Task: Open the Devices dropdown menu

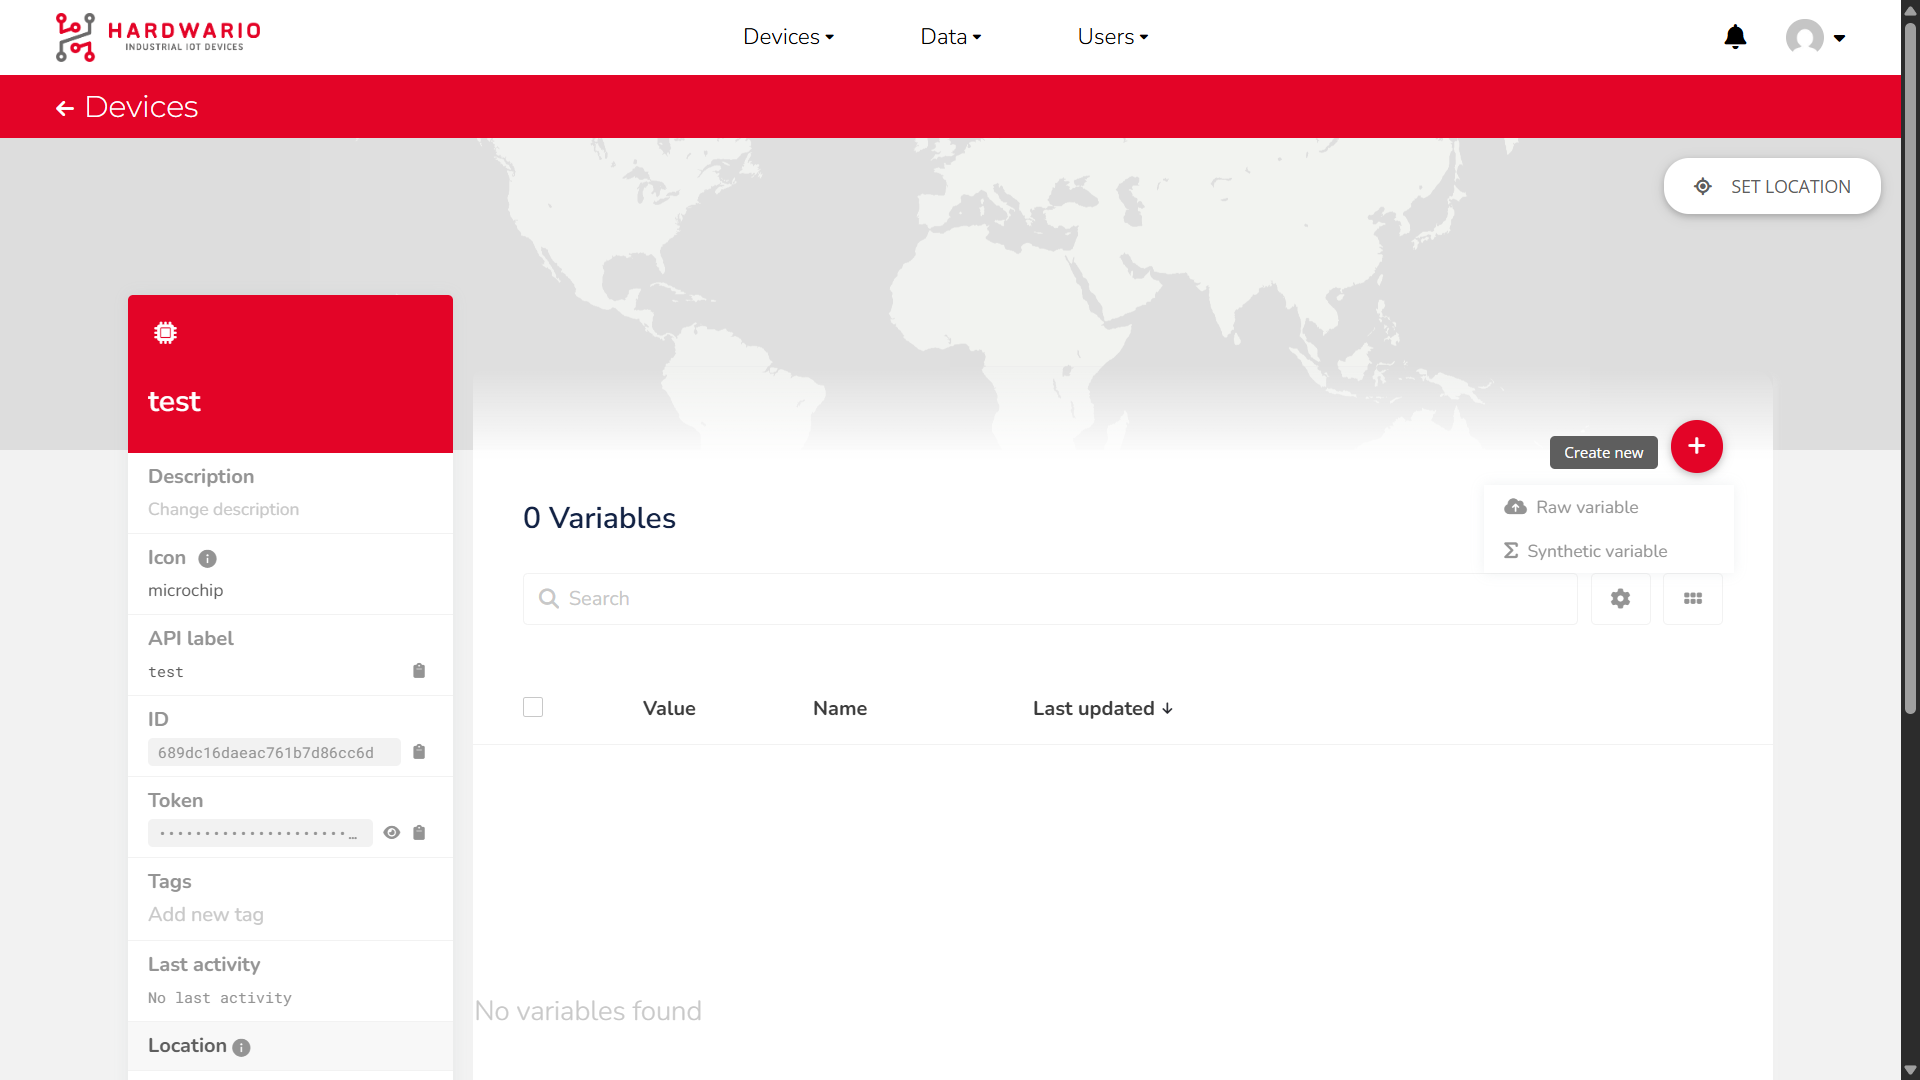Action: pyautogui.click(x=788, y=37)
